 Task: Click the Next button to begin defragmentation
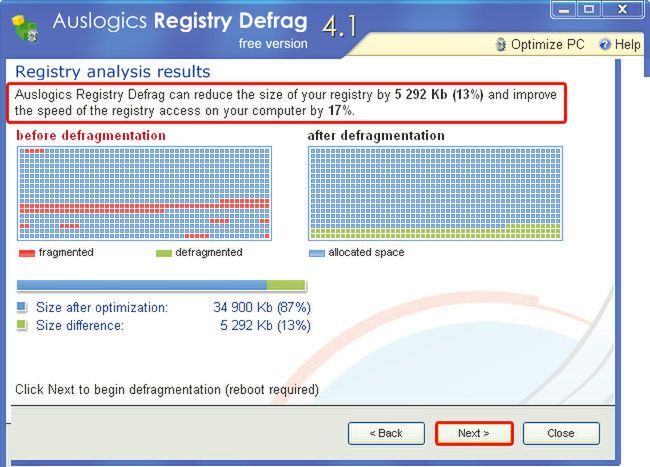tap(474, 433)
